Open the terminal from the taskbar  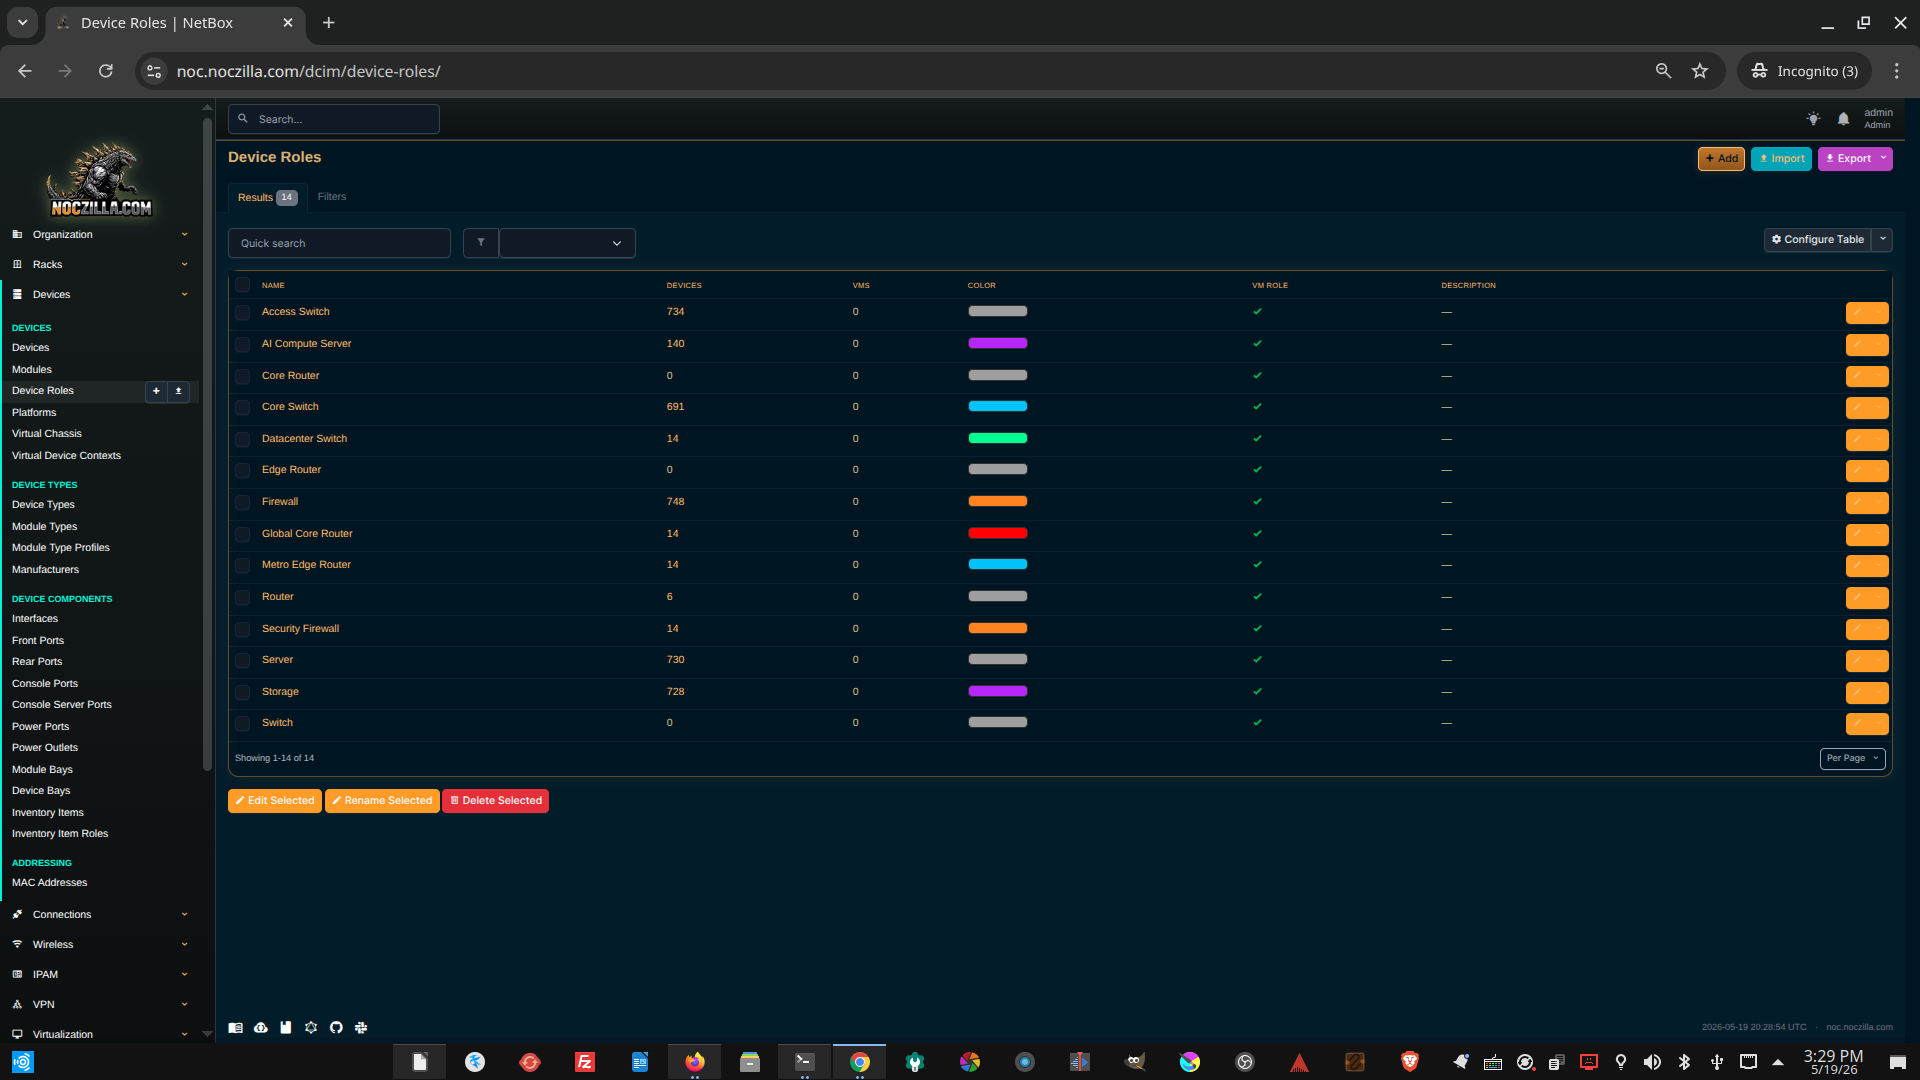805,1062
